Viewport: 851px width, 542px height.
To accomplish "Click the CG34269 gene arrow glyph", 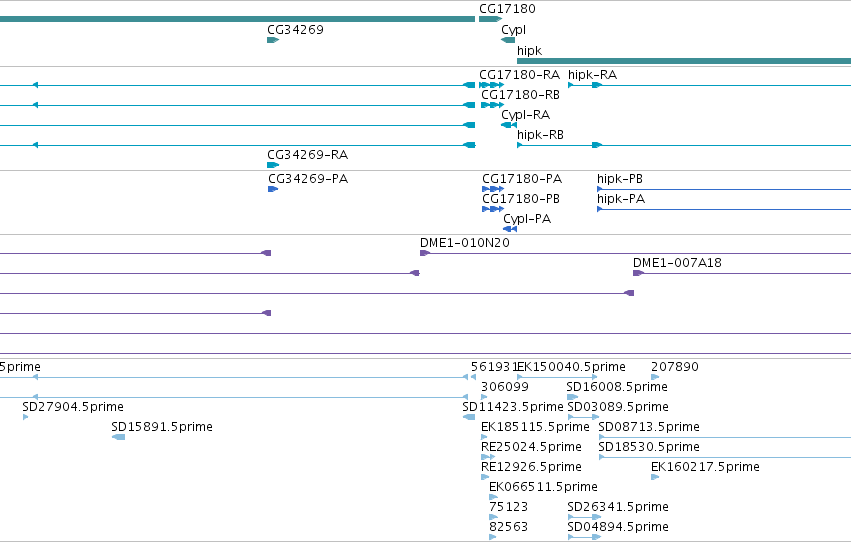I will click(x=273, y=40).
